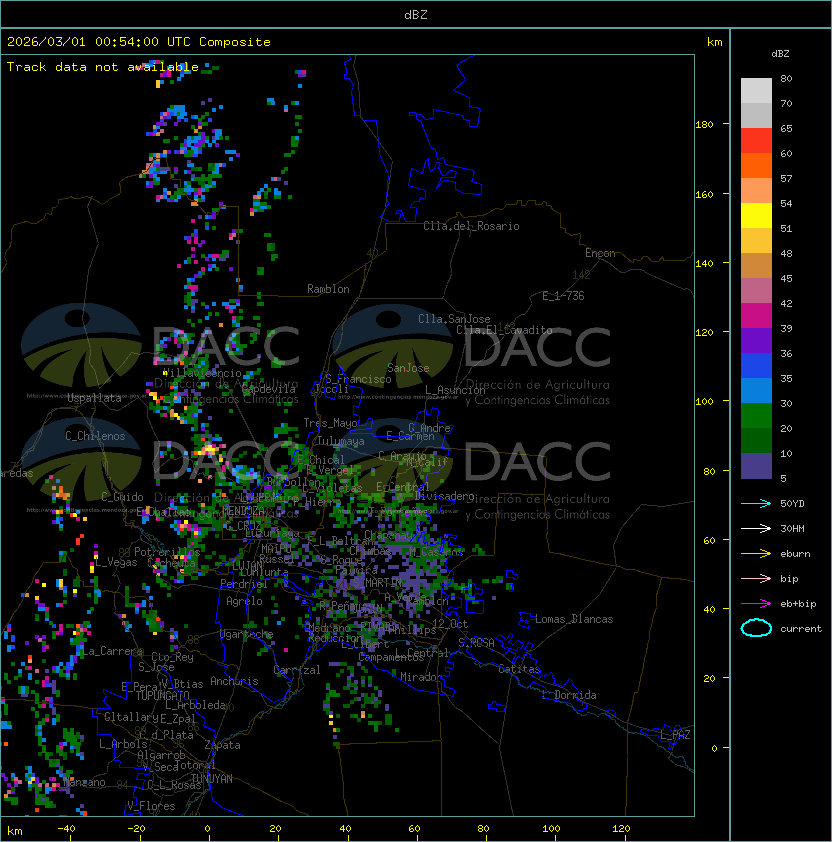Click the 'Clla.del_Rosario' map label
Image resolution: width=832 pixels, height=842 pixels.
471,226
